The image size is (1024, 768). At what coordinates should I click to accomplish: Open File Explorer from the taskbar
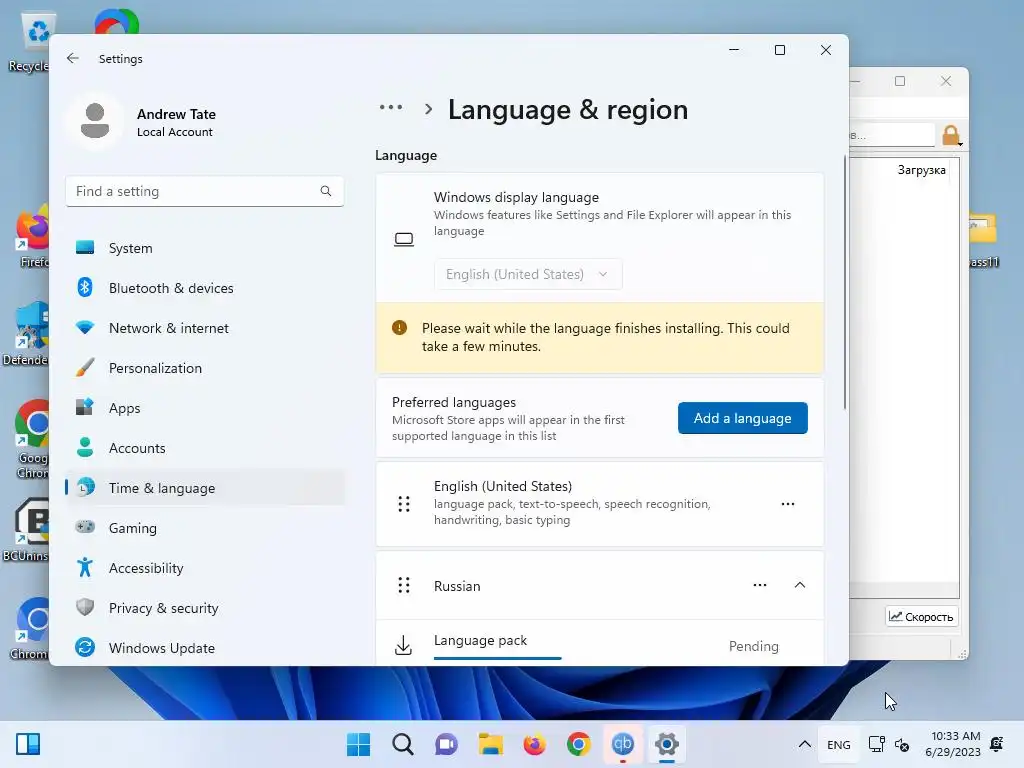[x=490, y=744]
